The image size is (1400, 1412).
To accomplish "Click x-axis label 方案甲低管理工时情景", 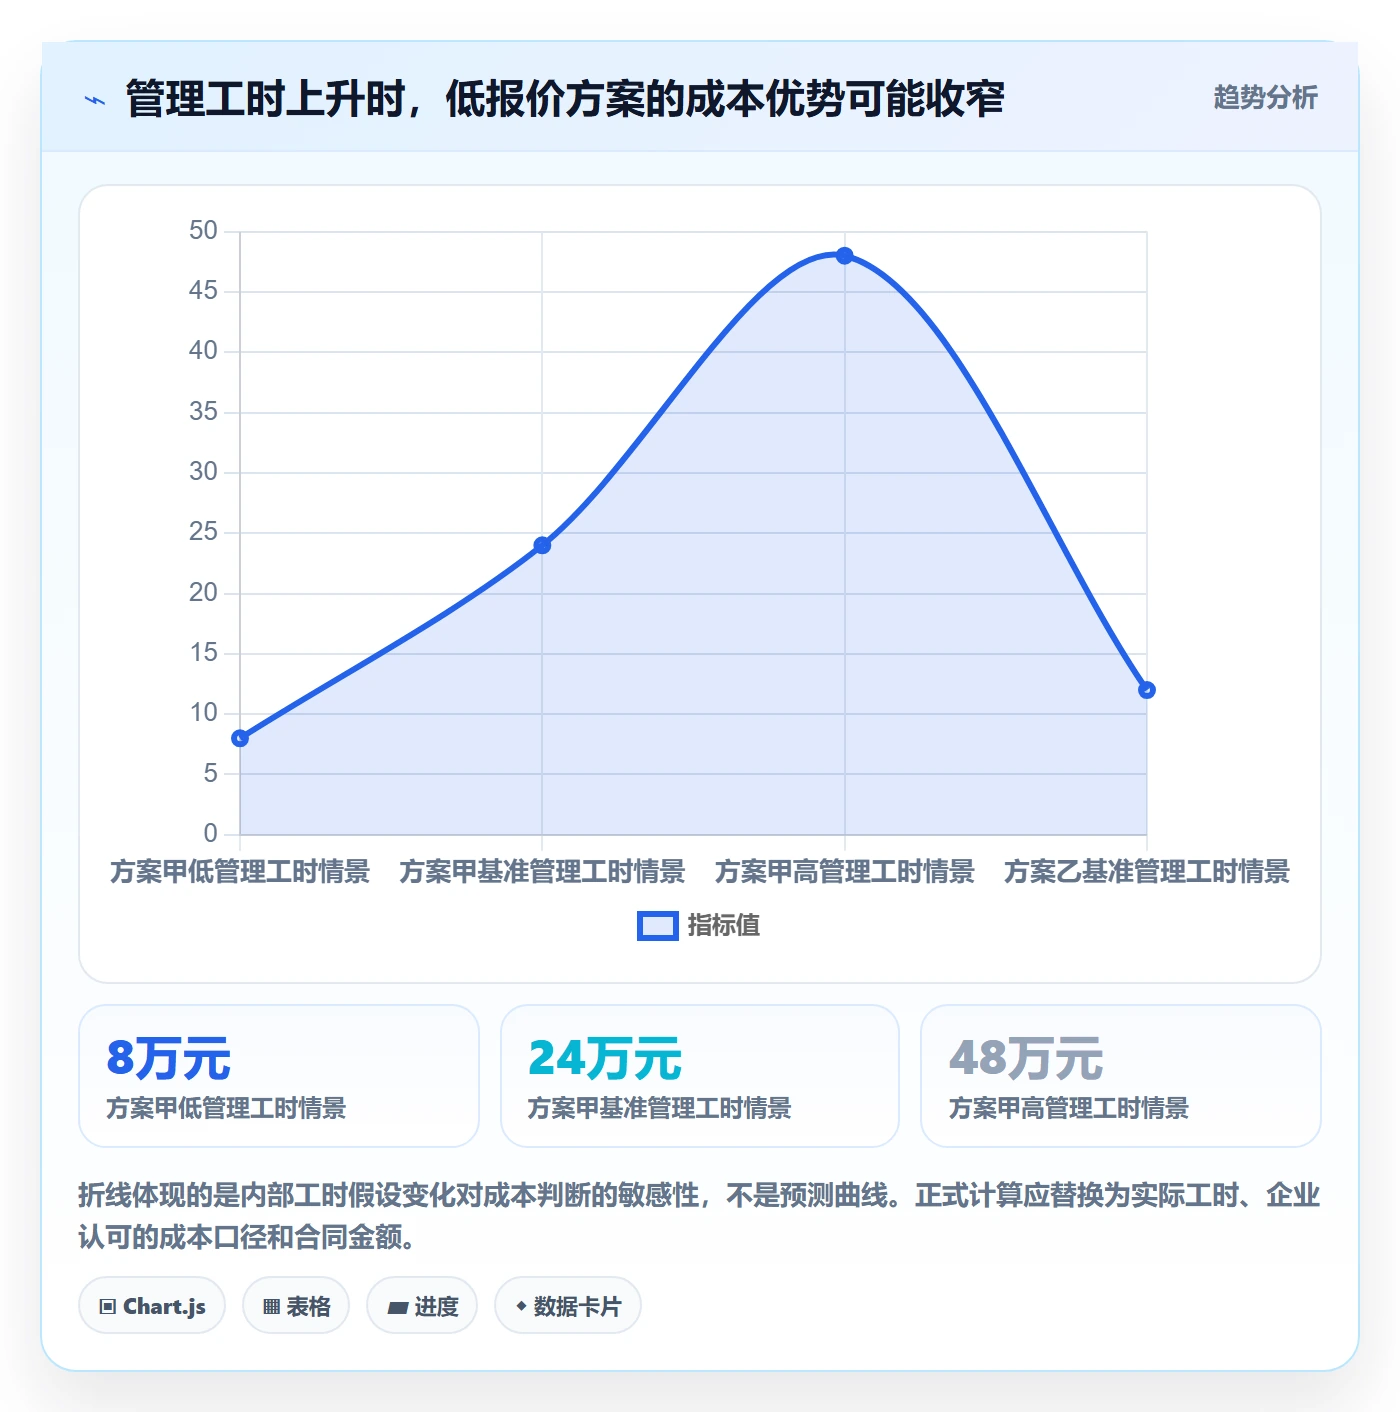I will pyautogui.click(x=240, y=872).
